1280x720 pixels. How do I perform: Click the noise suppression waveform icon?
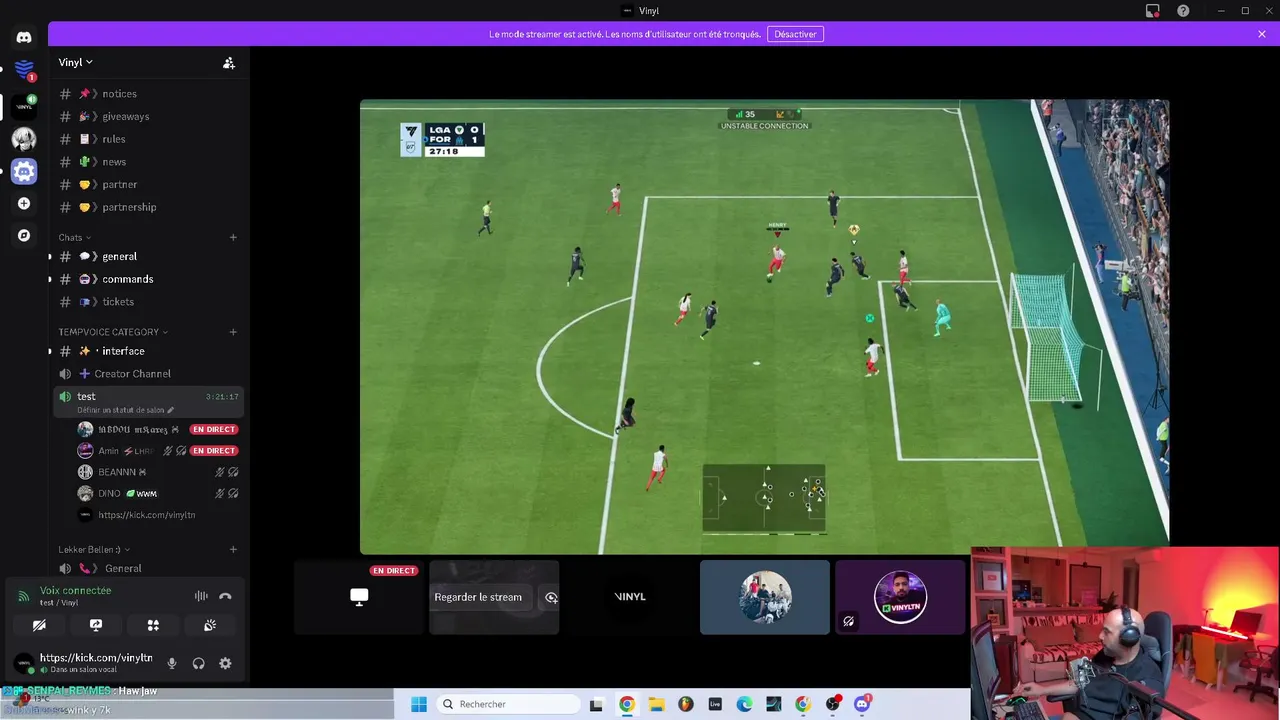pyautogui.click(x=201, y=596)
